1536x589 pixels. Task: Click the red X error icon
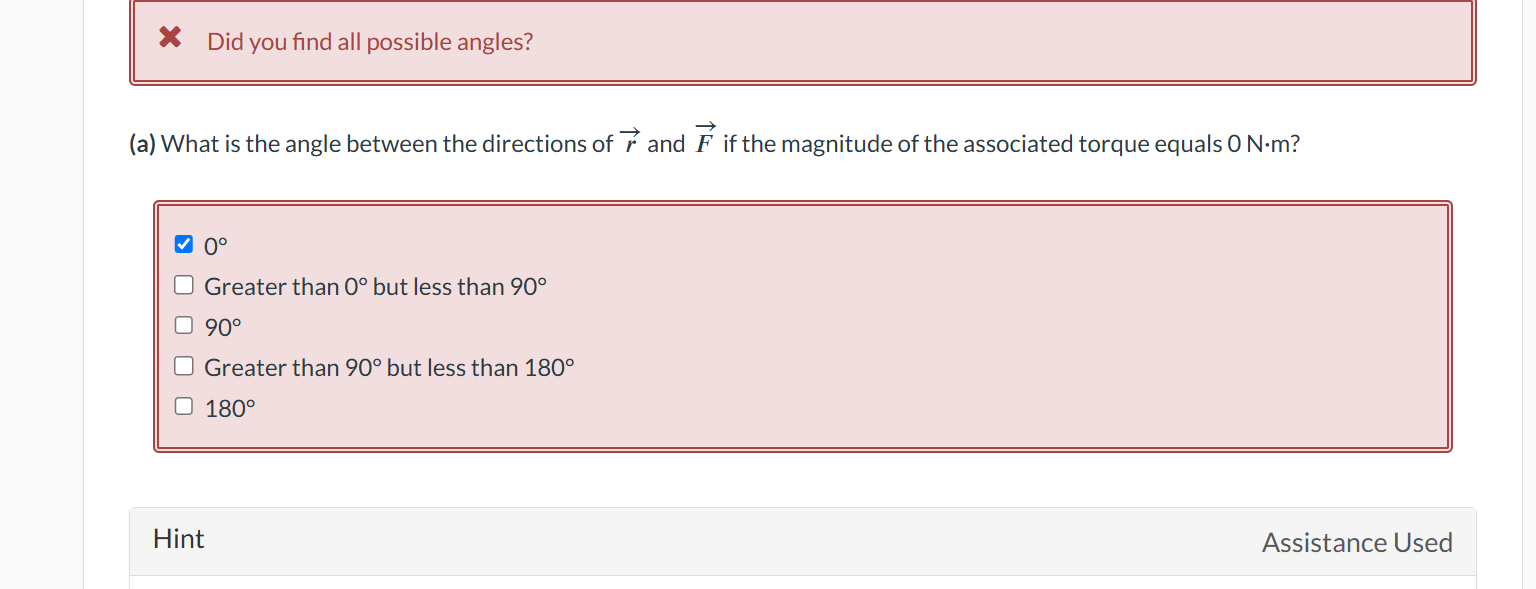coord(170,38)
